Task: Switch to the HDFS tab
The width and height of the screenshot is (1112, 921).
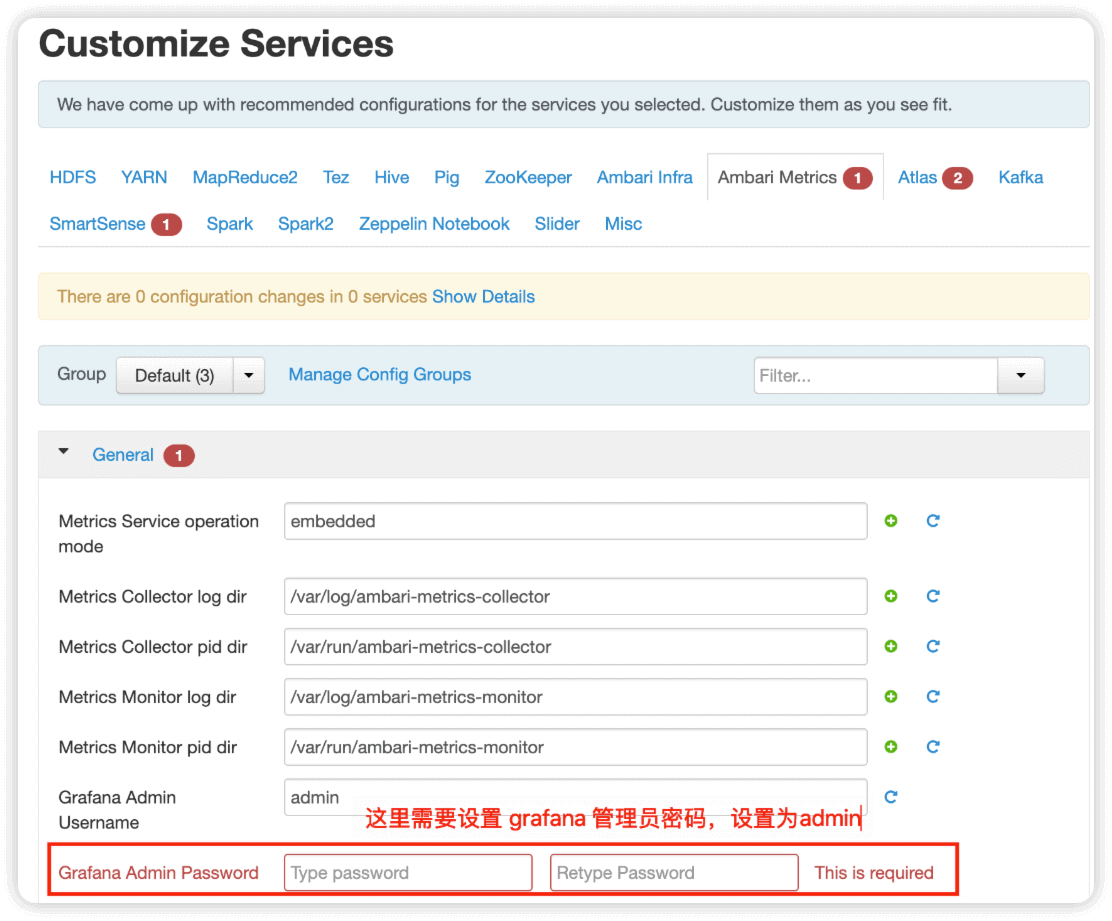Action: 73,177
